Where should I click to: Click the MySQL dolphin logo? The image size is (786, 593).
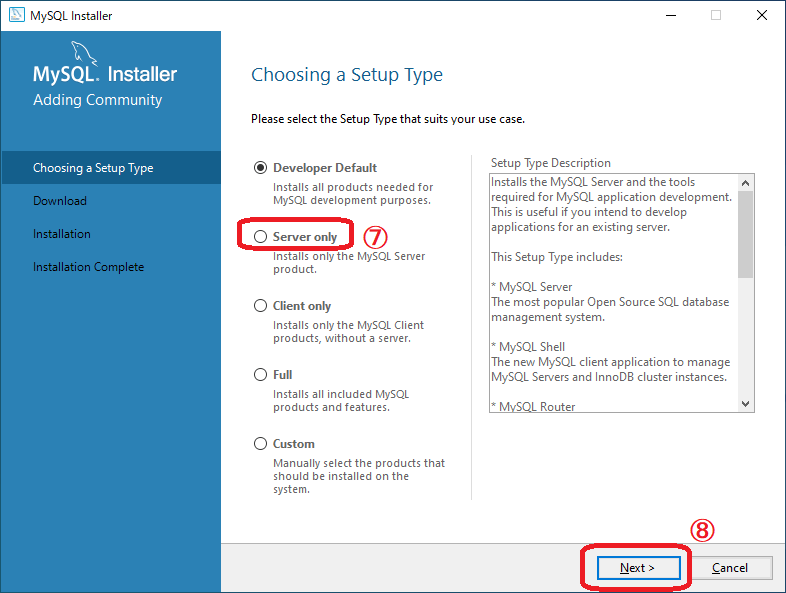coord(84,53)
